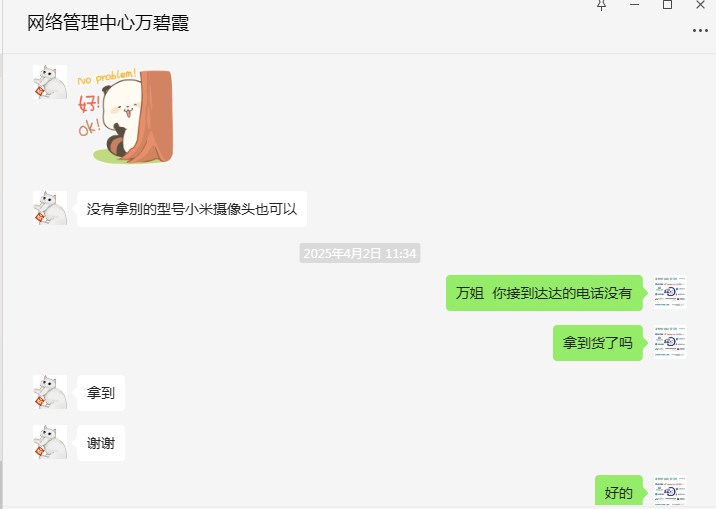716x509 pixels.
Task: Close the chat window
Action: click(x=700, y=5)
